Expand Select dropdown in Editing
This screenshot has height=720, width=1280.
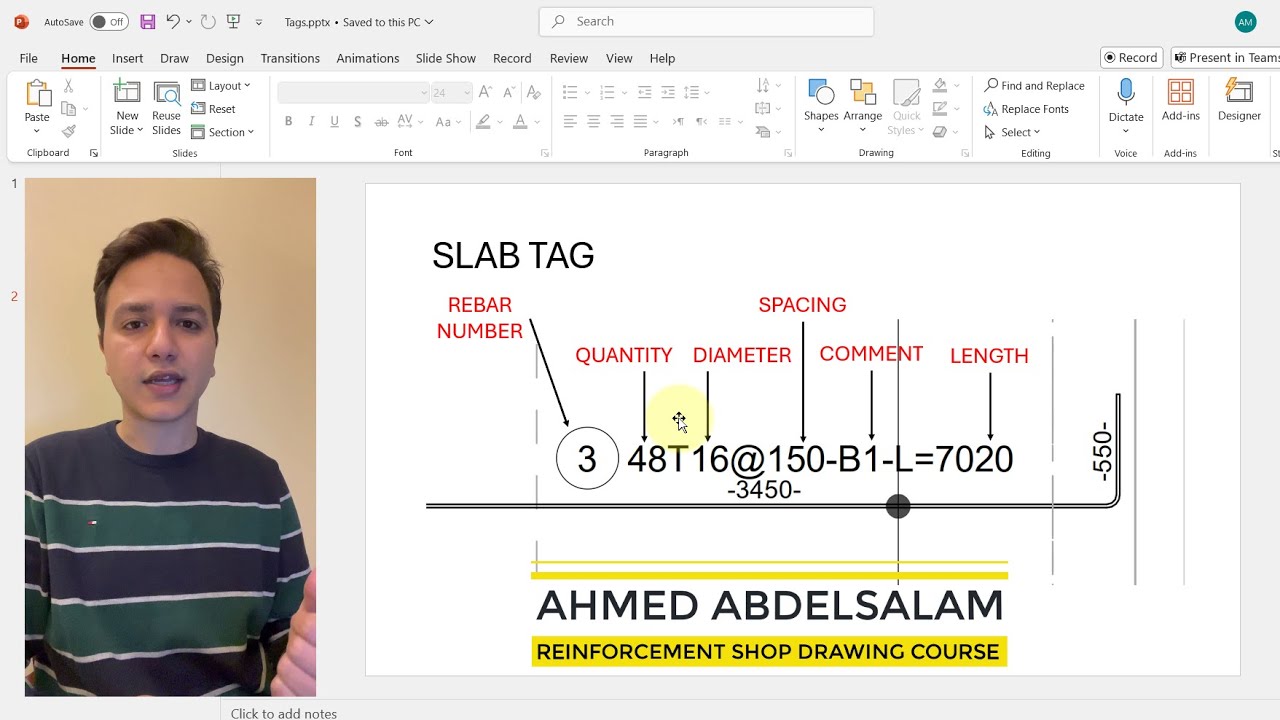[1012, 132]
